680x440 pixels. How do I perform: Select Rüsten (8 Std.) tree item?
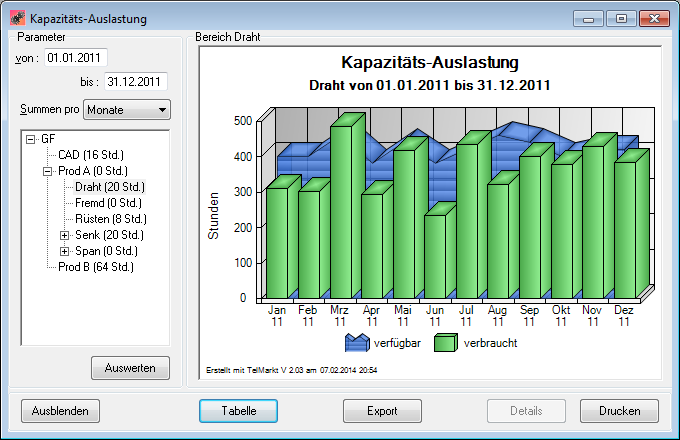coord(111,219)
